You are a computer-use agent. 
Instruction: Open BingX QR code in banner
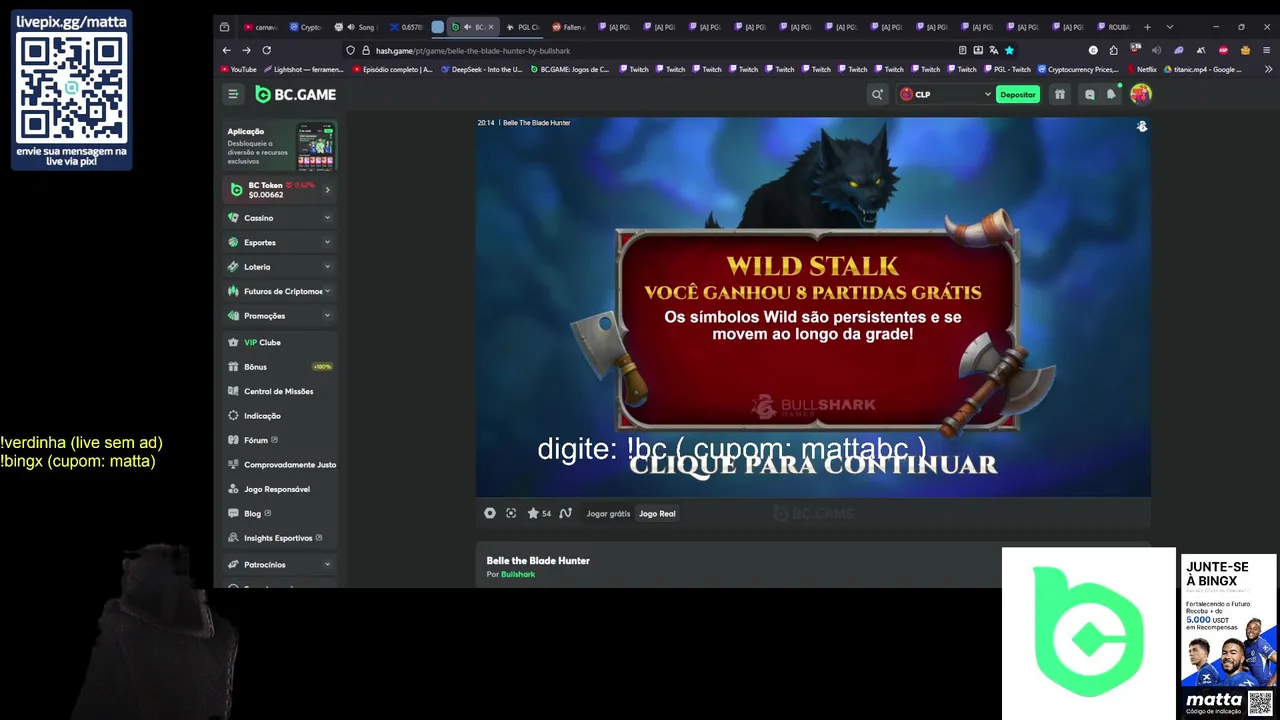pyautogui.click(x=1260, y=701)
